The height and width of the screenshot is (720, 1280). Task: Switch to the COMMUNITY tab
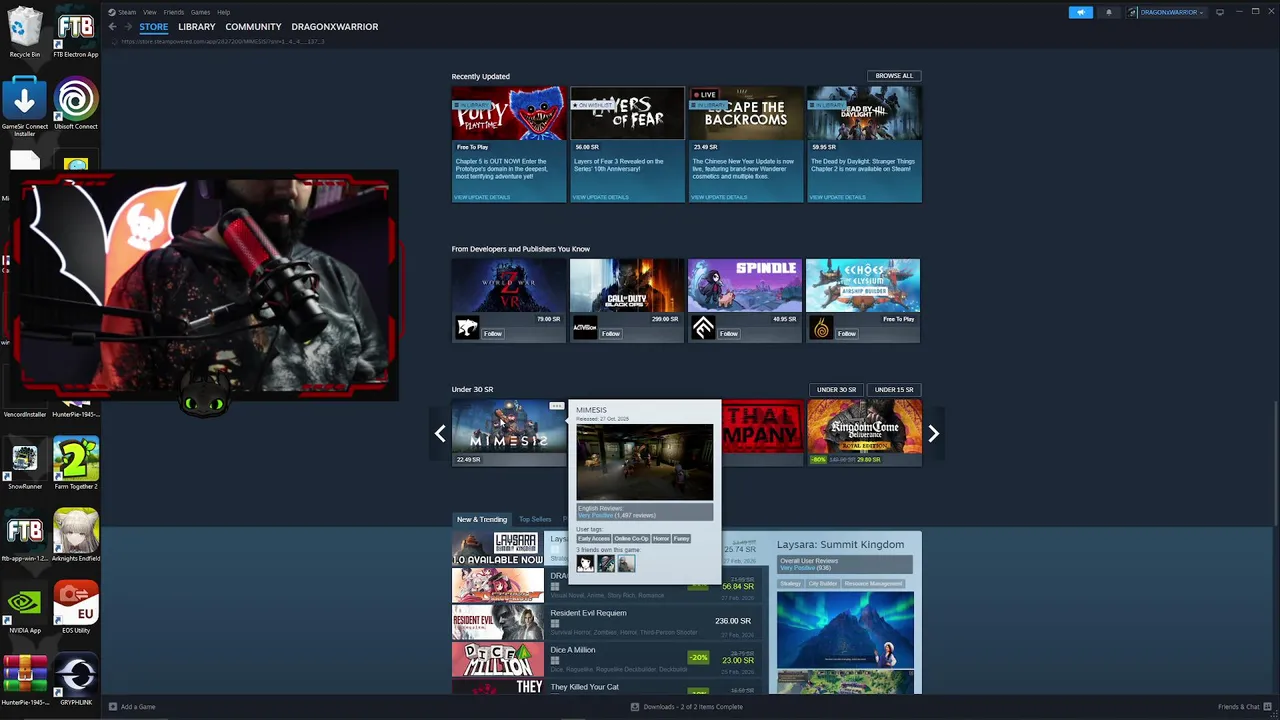253,27
